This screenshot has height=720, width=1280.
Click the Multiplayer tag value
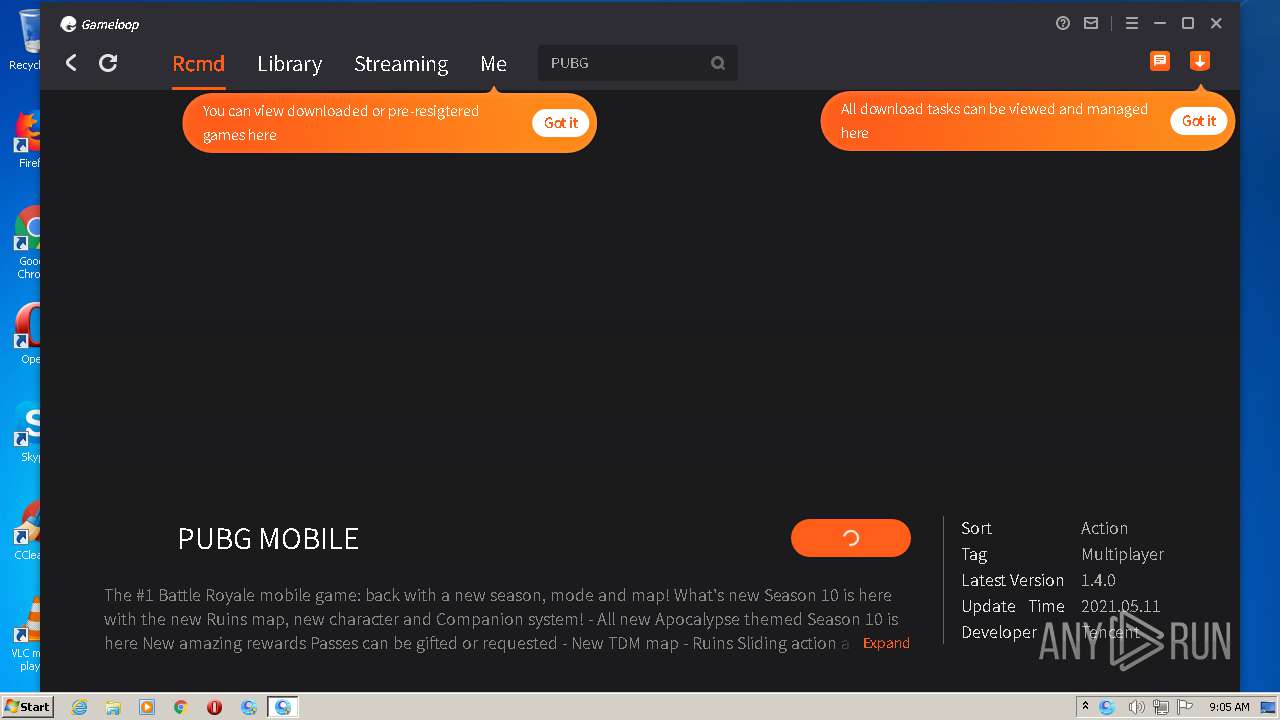point(1122,554)
